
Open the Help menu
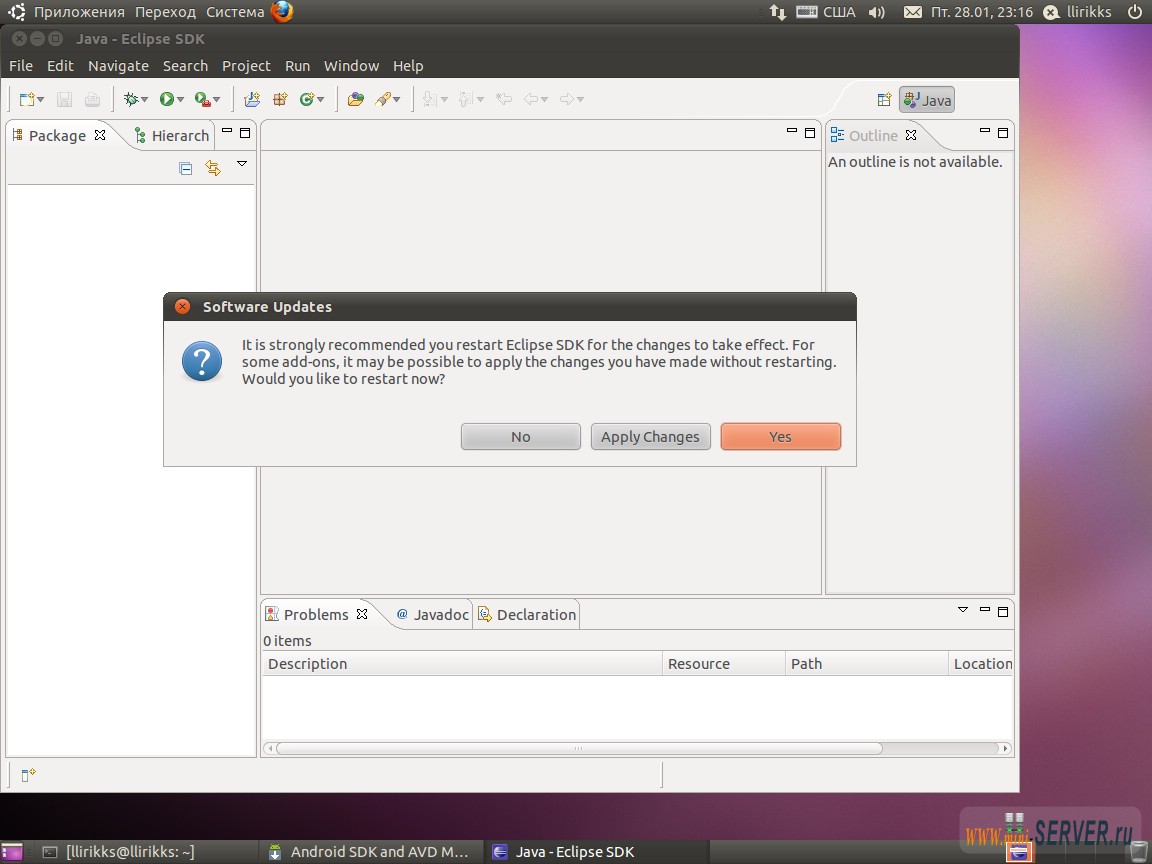pos(408,66)
